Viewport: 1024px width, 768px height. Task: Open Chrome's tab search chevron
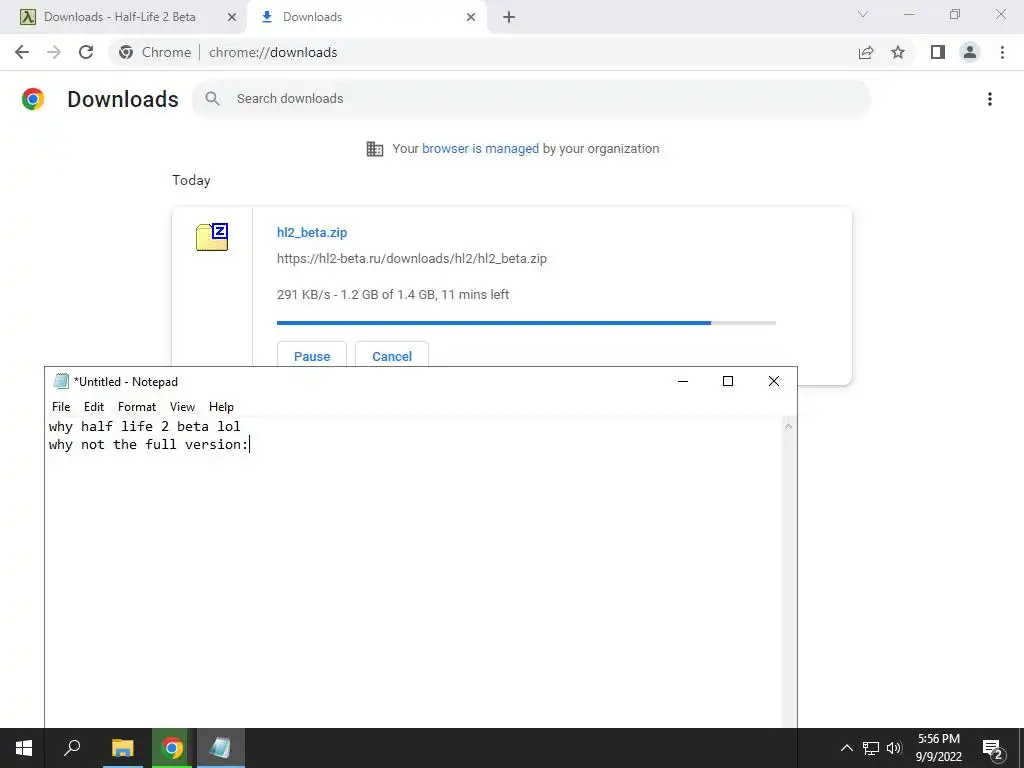coord(863,14)
